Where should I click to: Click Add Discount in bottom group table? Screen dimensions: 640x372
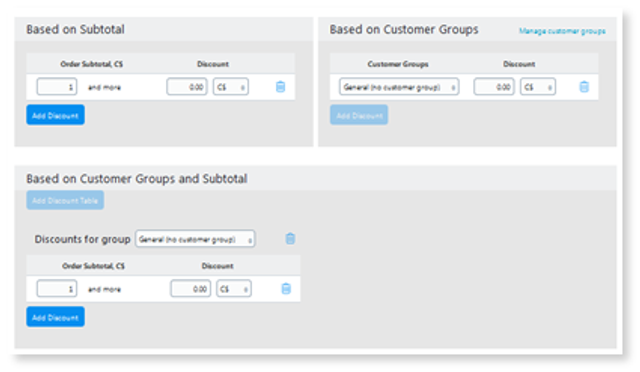[56, 317]
